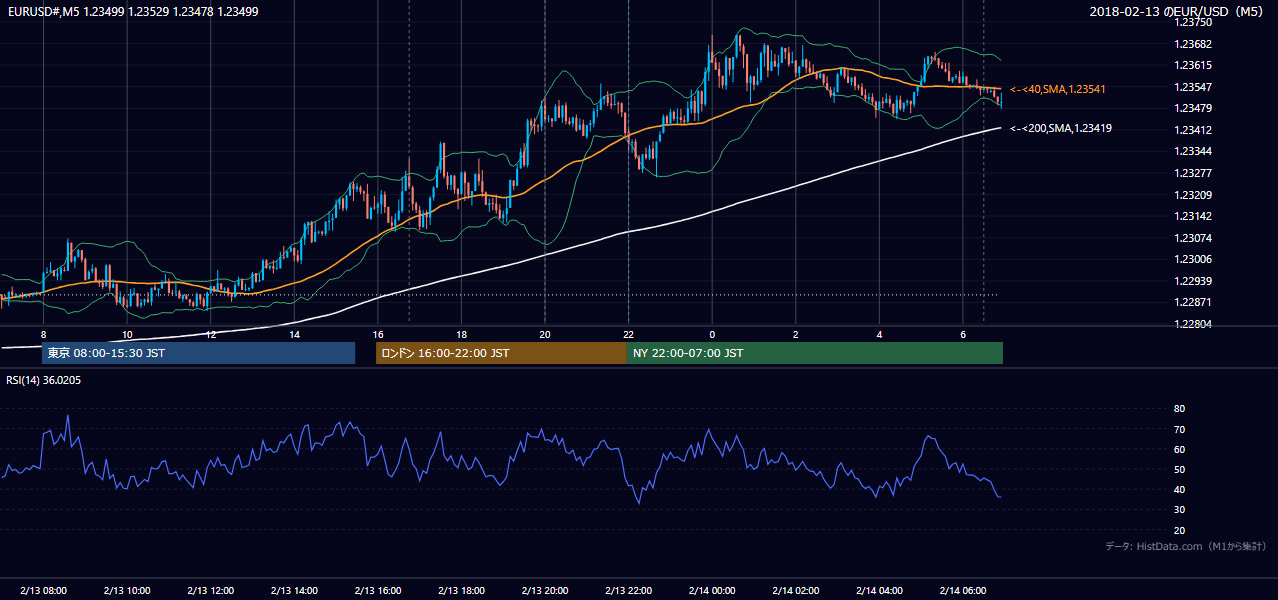
Task: Click price axis value 1.22804
Action: tap(1192, 324)
